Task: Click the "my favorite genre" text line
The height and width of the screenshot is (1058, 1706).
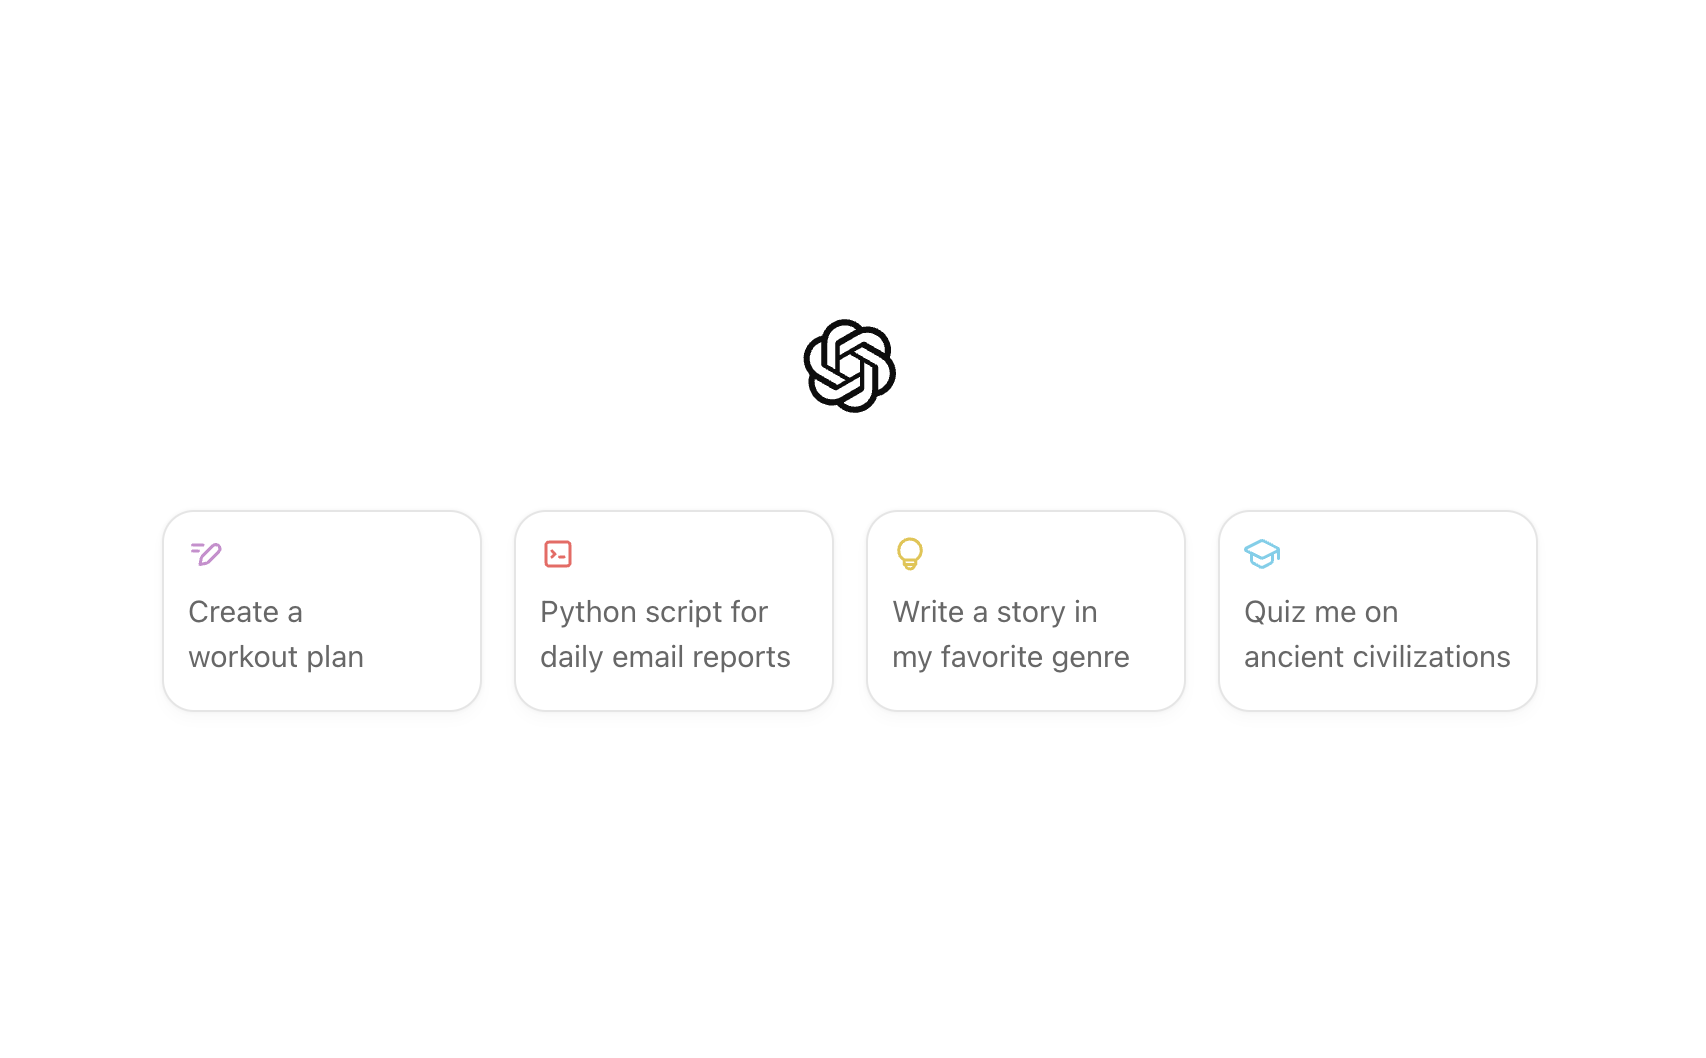Action: pyautogui.click(x=1011, y=657)
